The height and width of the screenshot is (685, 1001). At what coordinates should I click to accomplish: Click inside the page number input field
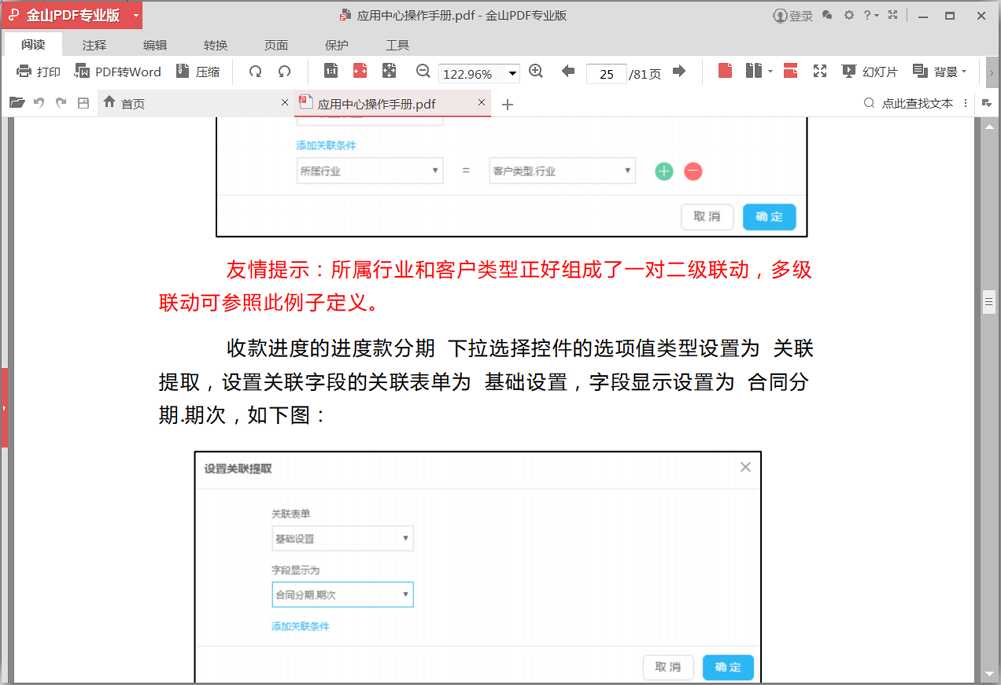606,72
